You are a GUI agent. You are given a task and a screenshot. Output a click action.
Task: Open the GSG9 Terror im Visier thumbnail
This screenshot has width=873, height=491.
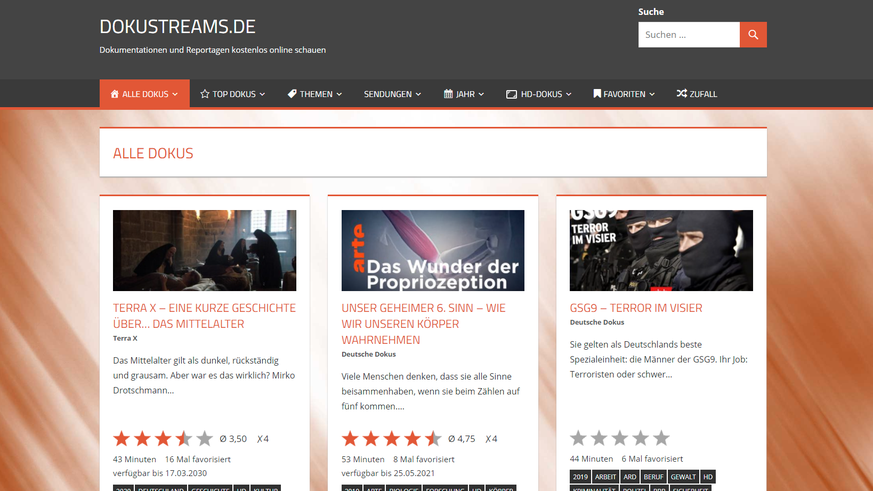(661, 251)
